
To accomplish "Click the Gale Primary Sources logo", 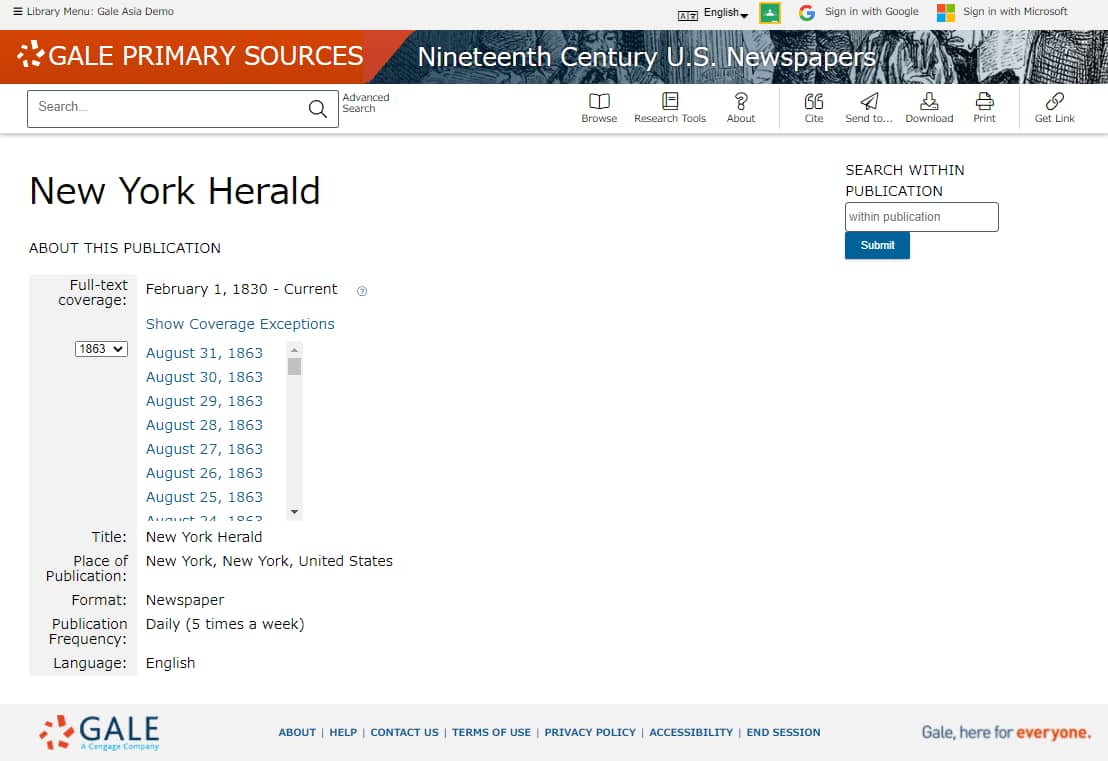I will point(190,56).
